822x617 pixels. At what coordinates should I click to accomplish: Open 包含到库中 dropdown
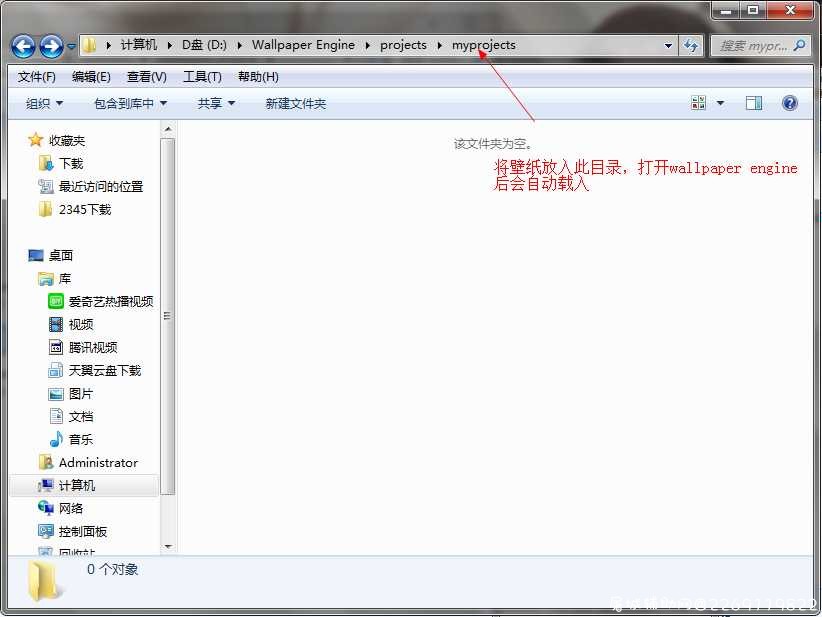point(130,104)
